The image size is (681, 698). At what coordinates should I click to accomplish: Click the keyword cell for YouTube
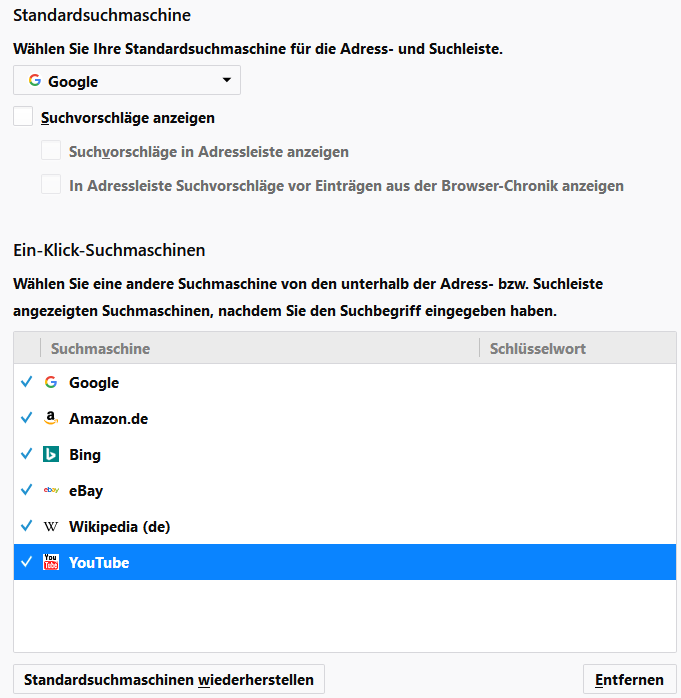point(577,563)
